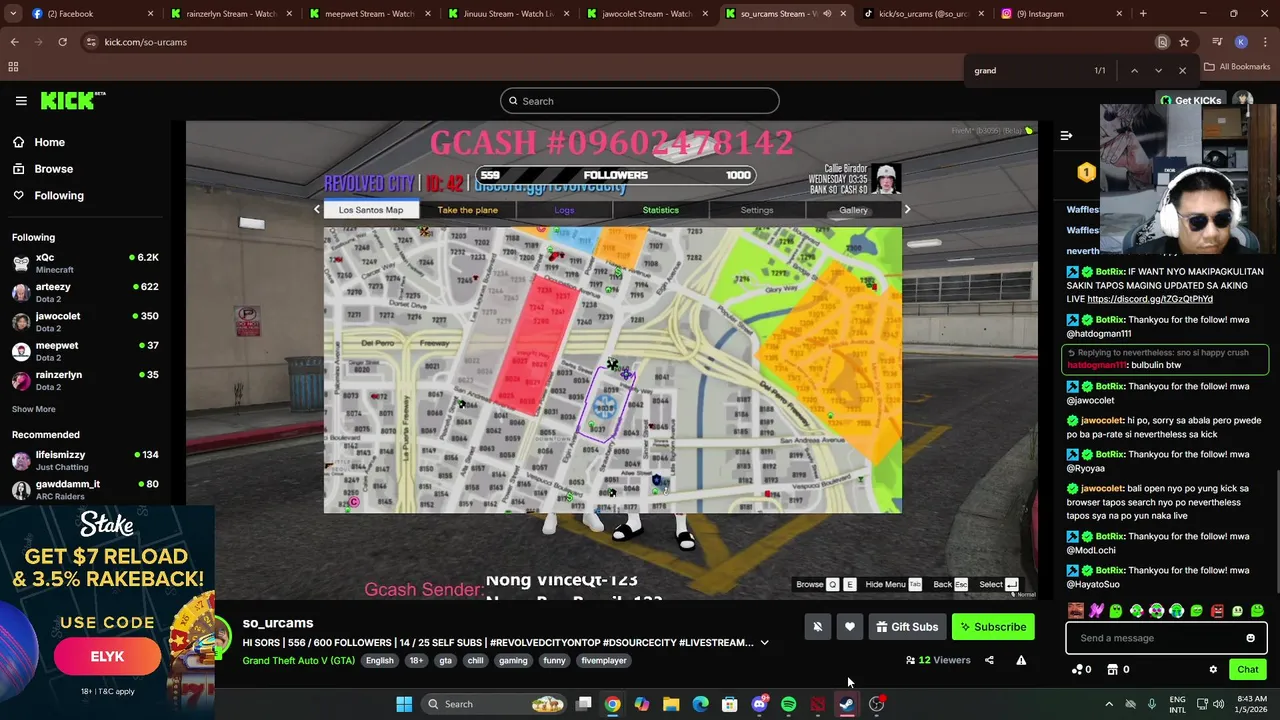Switch to the meepwet Stream tab
1280x720 pixels.
click(x=369, y=14)
